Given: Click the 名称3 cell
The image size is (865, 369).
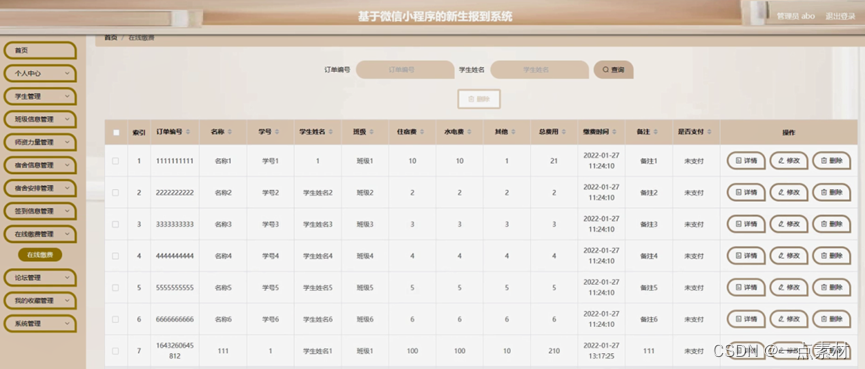Looking at the screenshot, I should tap(223, 224).
